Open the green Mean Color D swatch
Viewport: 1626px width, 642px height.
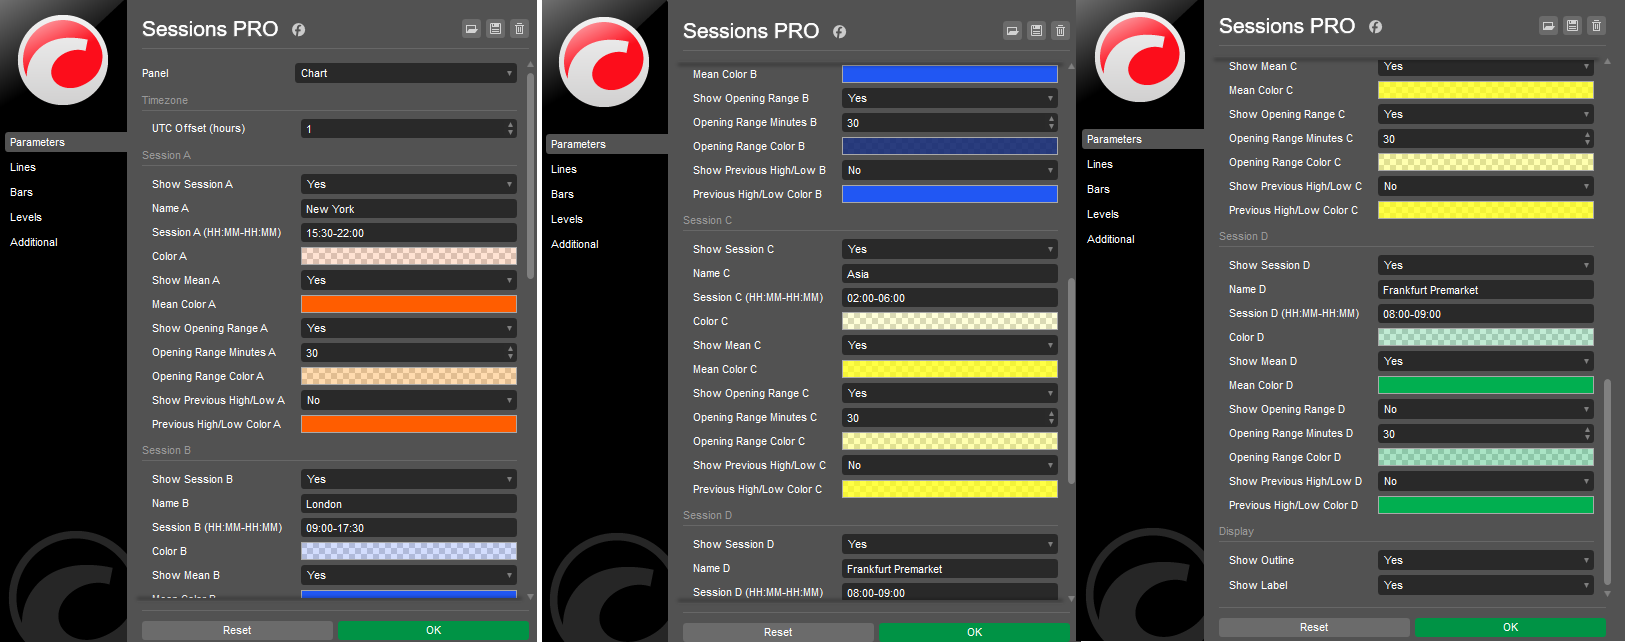(x=1486, y=385)
